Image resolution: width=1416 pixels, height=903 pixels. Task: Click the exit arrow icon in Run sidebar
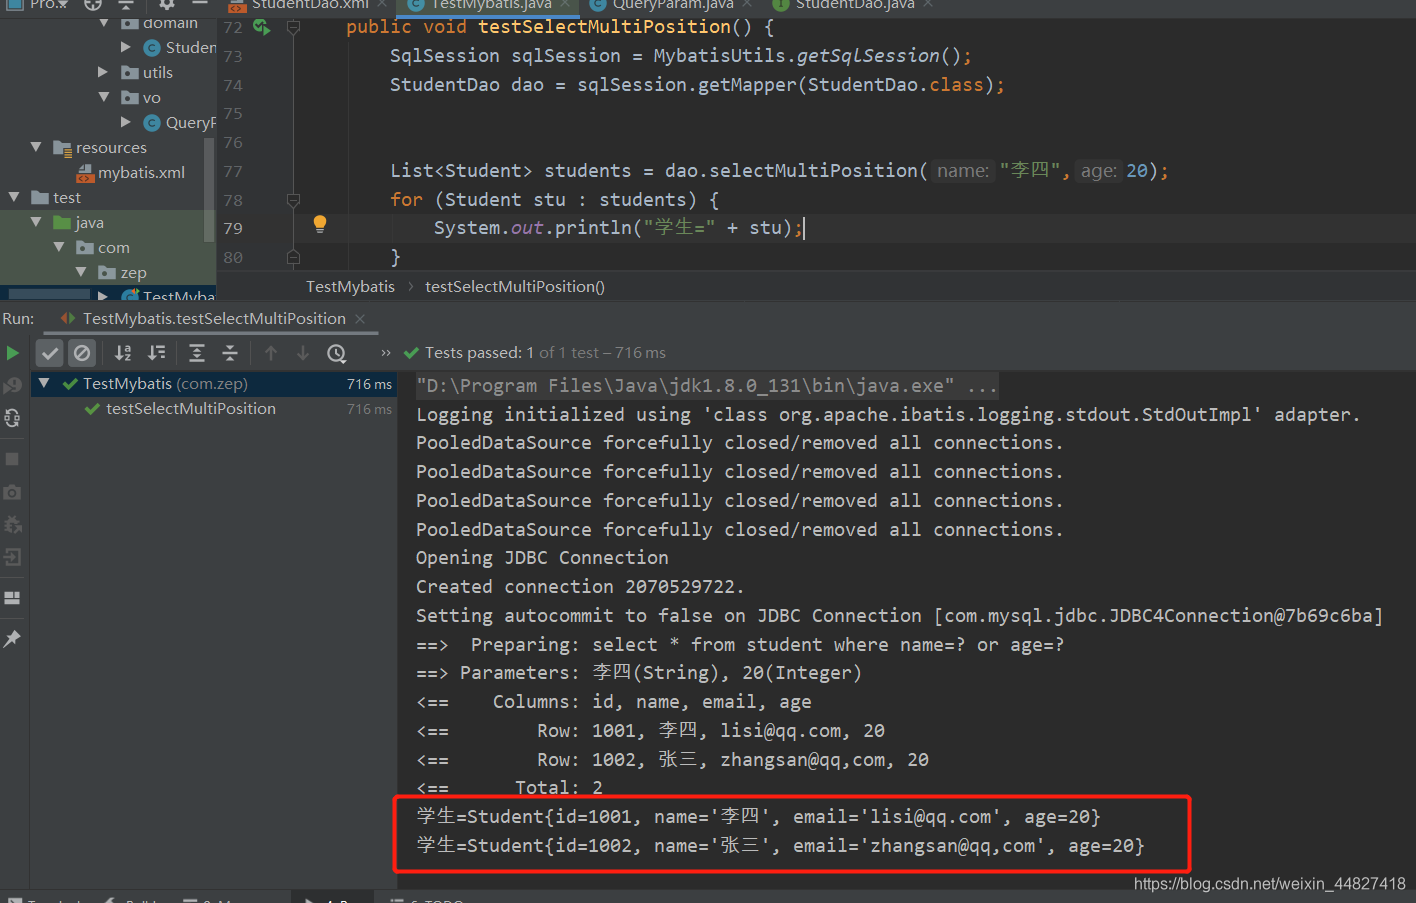pyautogui.click(x=13, y=557)
